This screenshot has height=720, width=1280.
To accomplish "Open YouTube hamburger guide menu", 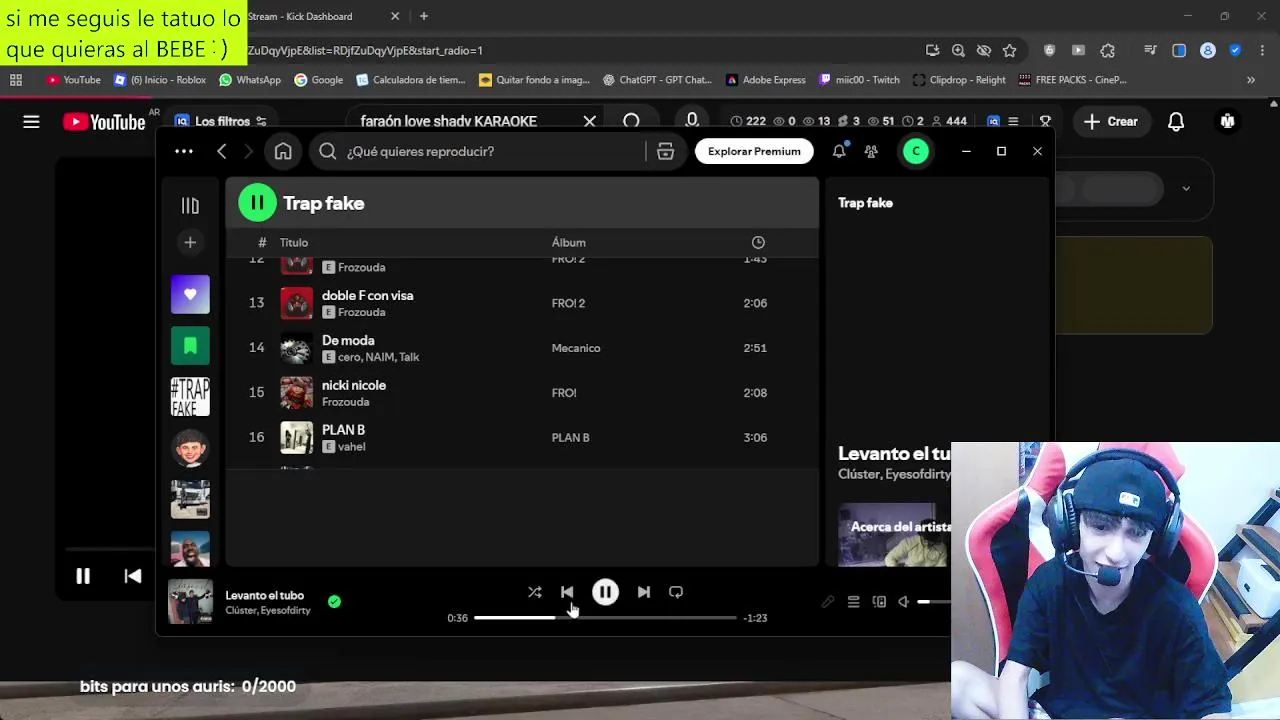I will point(31,121).
